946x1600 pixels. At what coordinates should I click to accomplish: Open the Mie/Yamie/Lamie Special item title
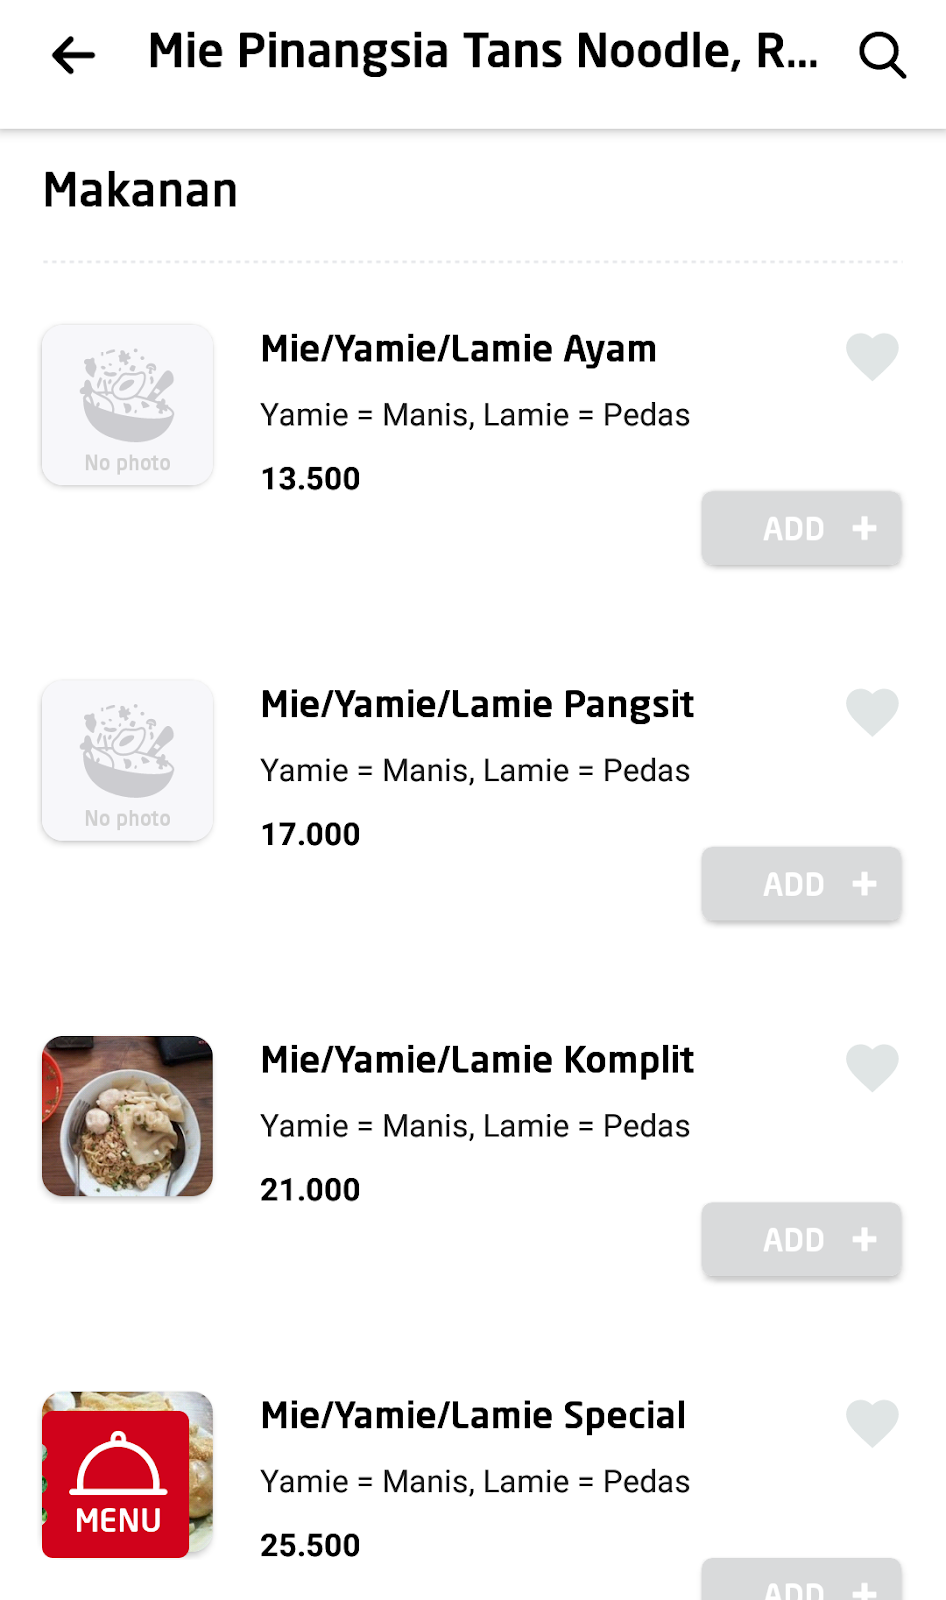coord(473,1416)
